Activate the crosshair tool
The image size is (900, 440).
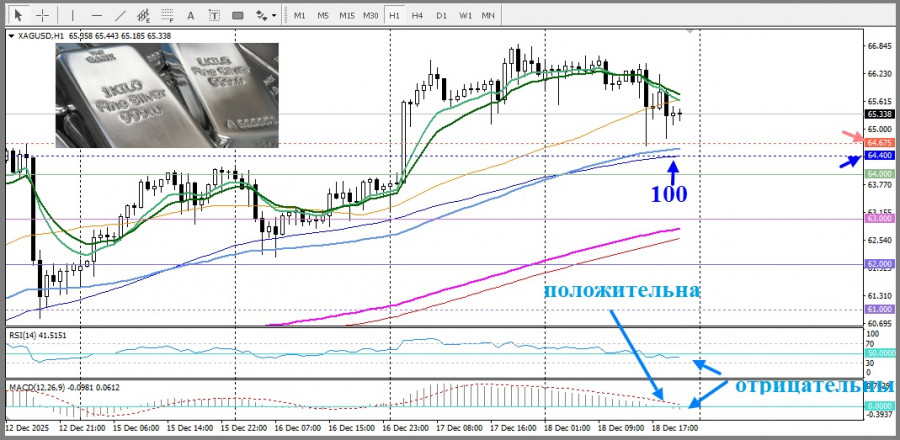click(42, 15)
